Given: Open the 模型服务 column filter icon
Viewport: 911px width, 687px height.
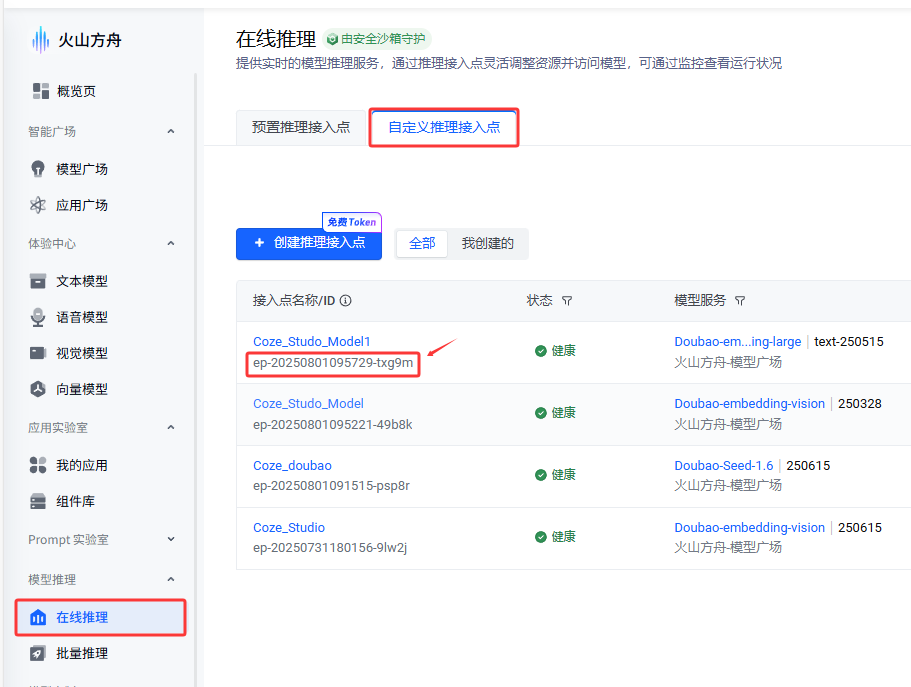Looking at the screenshot, I should (740, 300).
